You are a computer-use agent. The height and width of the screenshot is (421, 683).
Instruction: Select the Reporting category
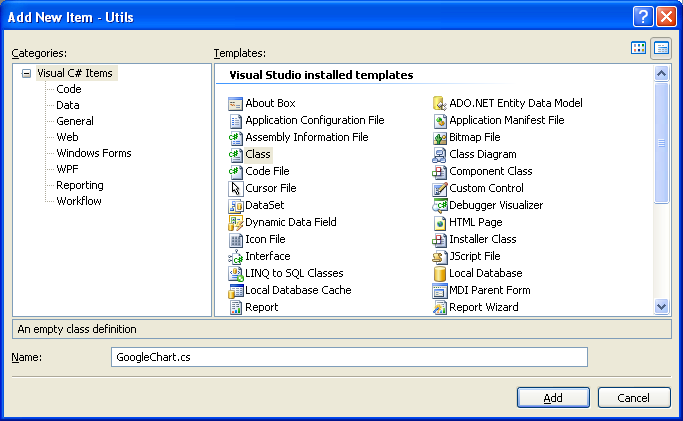[80, 185]
